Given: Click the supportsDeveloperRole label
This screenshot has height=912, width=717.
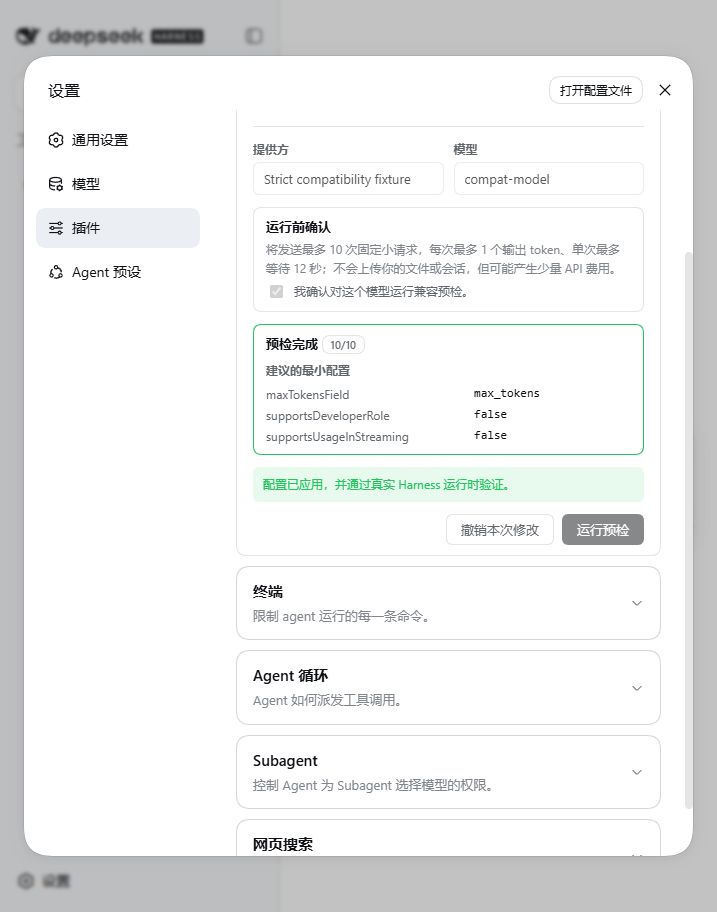Looking at the screenshot, I should tap(327, 416).
